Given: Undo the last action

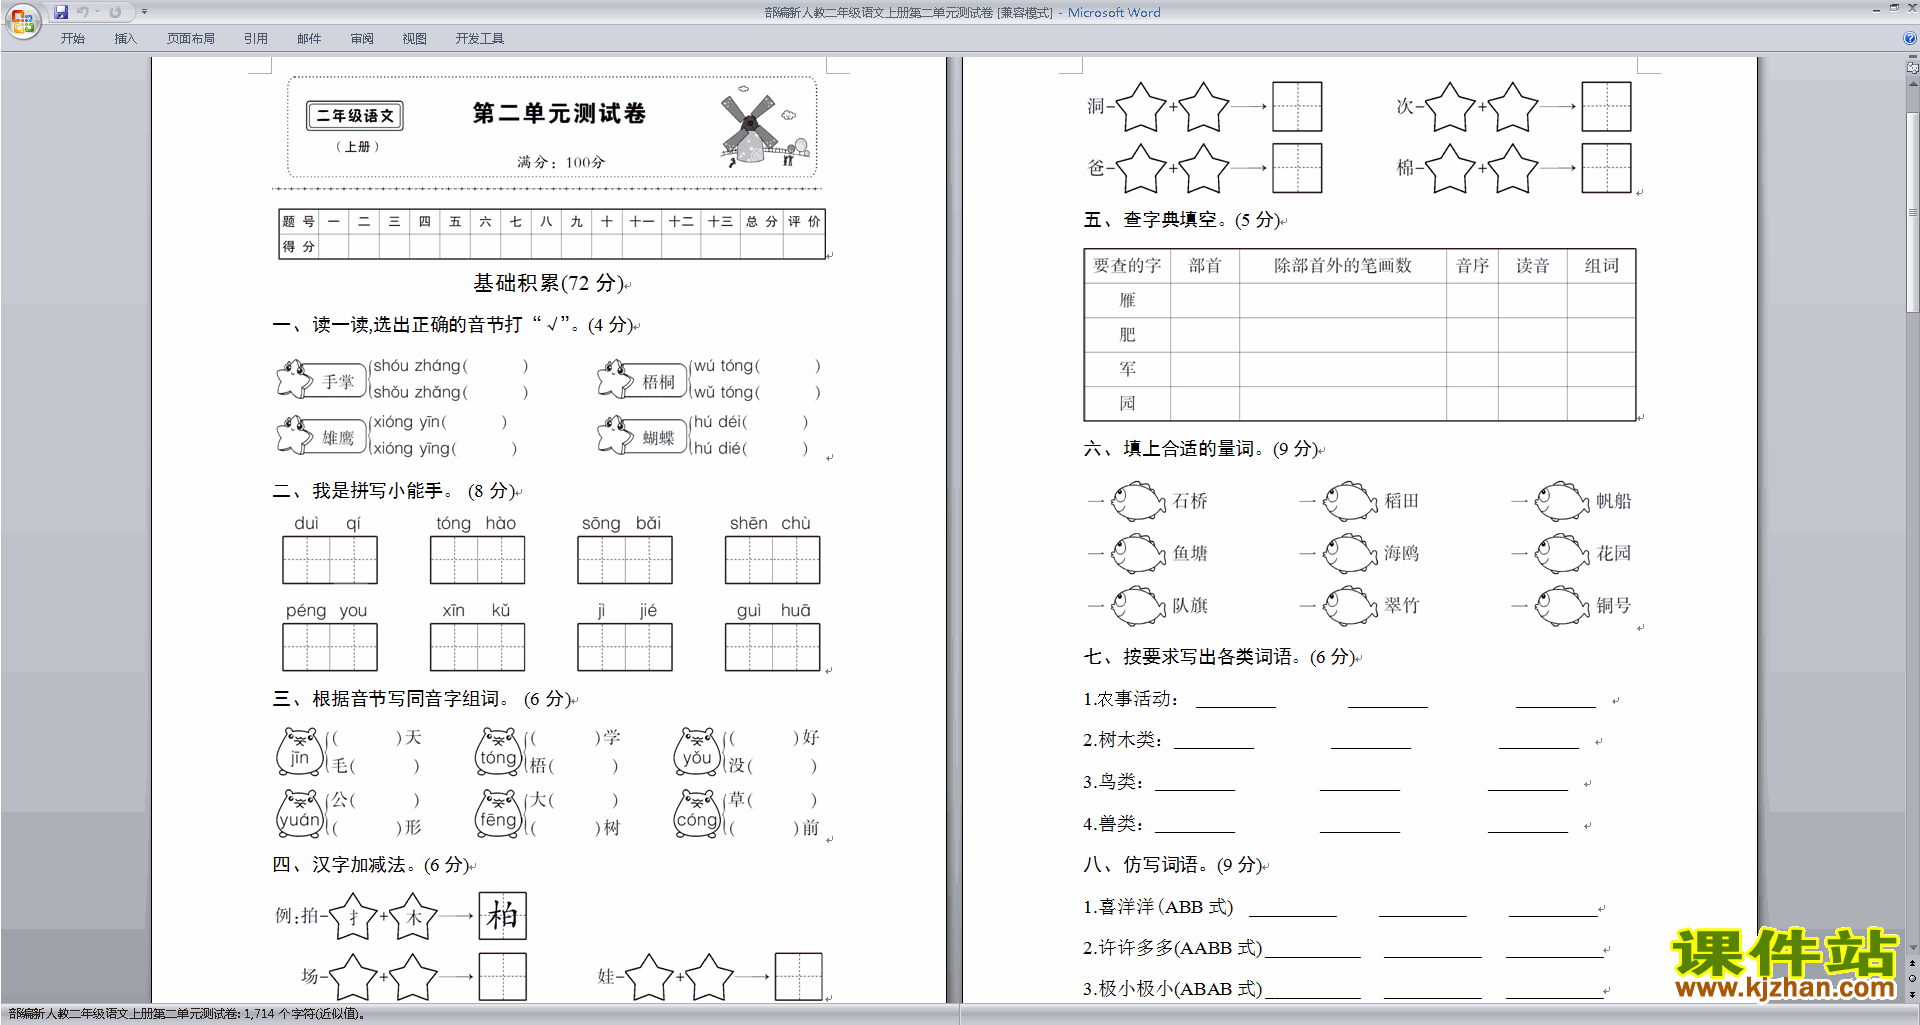Looking at the screenshot, I should point(83,12).
